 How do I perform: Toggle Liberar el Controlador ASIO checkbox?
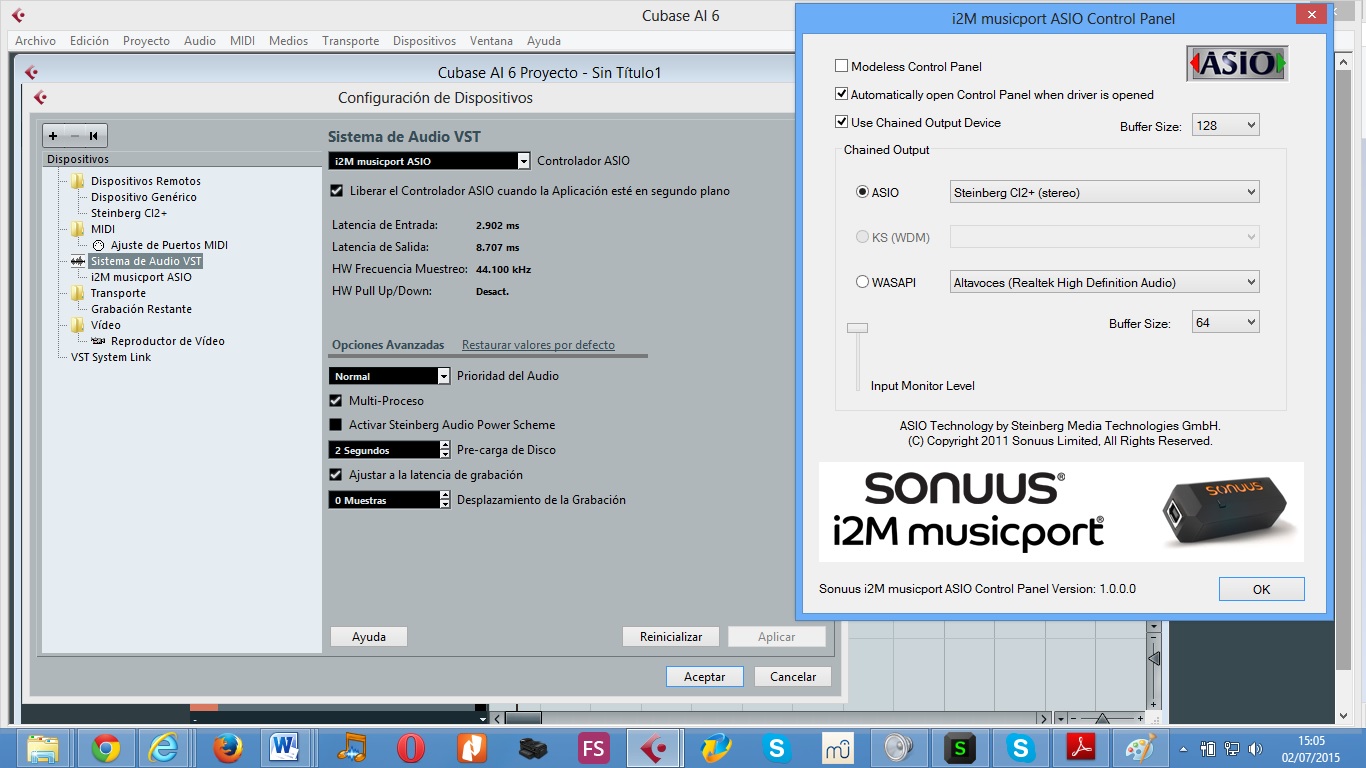[x=336, y=190]
